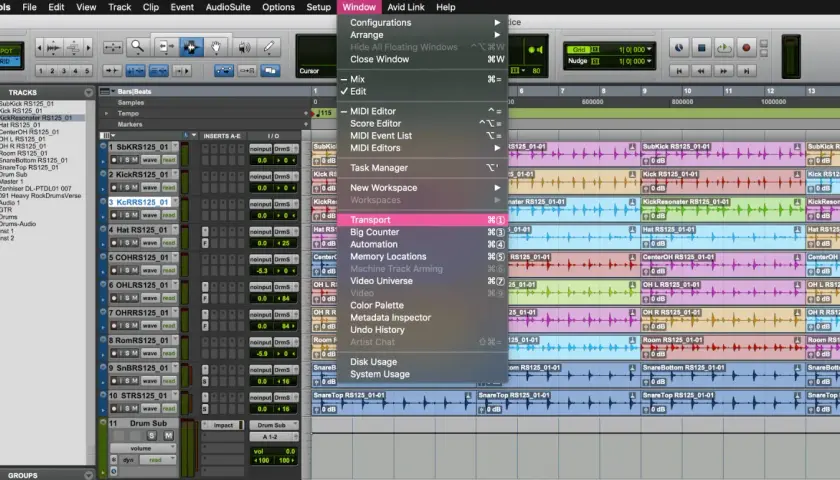
Task: Recall Zoom Preset 5
Action: 87,71
